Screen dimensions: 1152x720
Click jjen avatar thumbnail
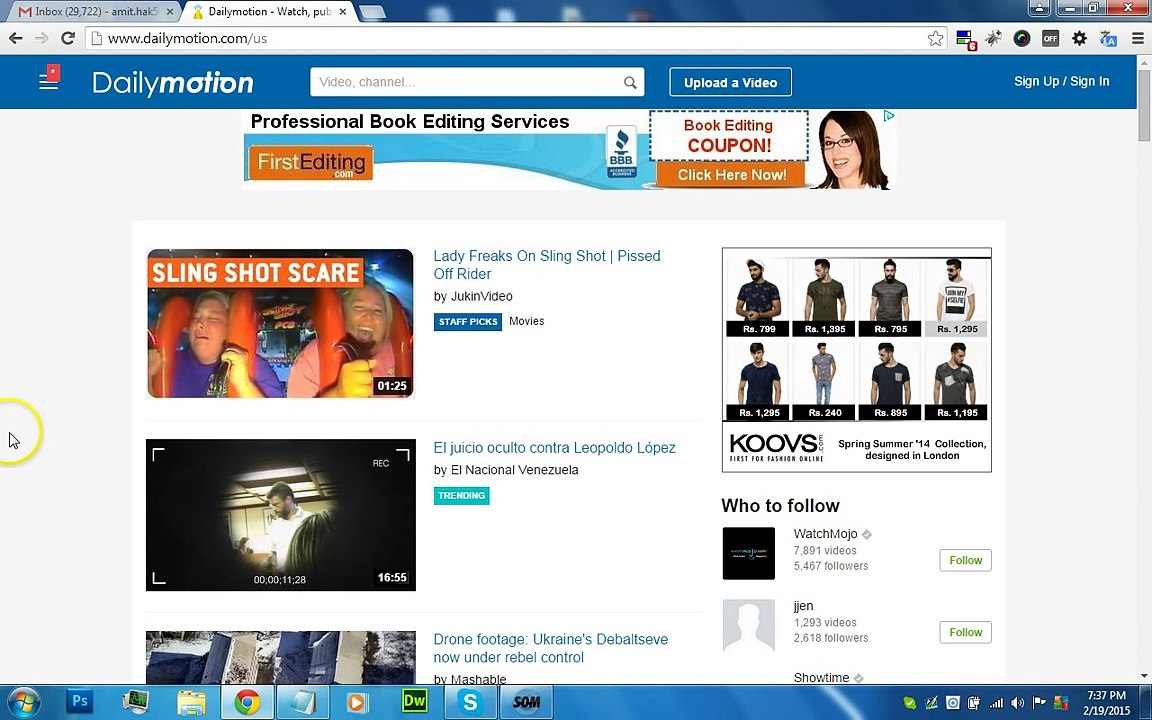749,625
